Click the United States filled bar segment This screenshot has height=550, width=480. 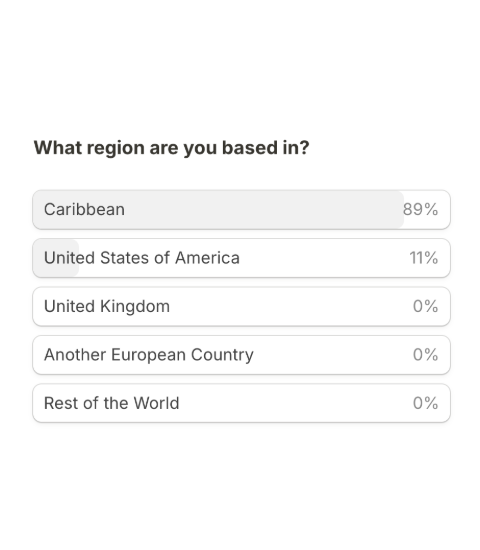pos(56,258)
